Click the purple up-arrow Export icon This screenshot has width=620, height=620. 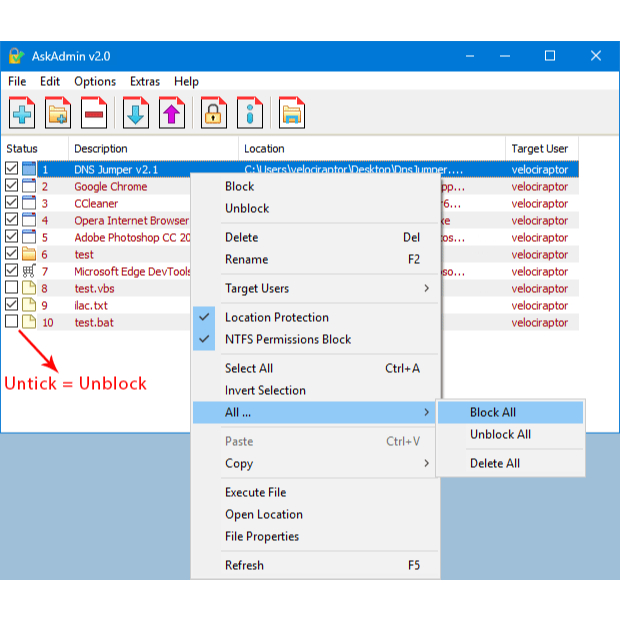[172, 113]
